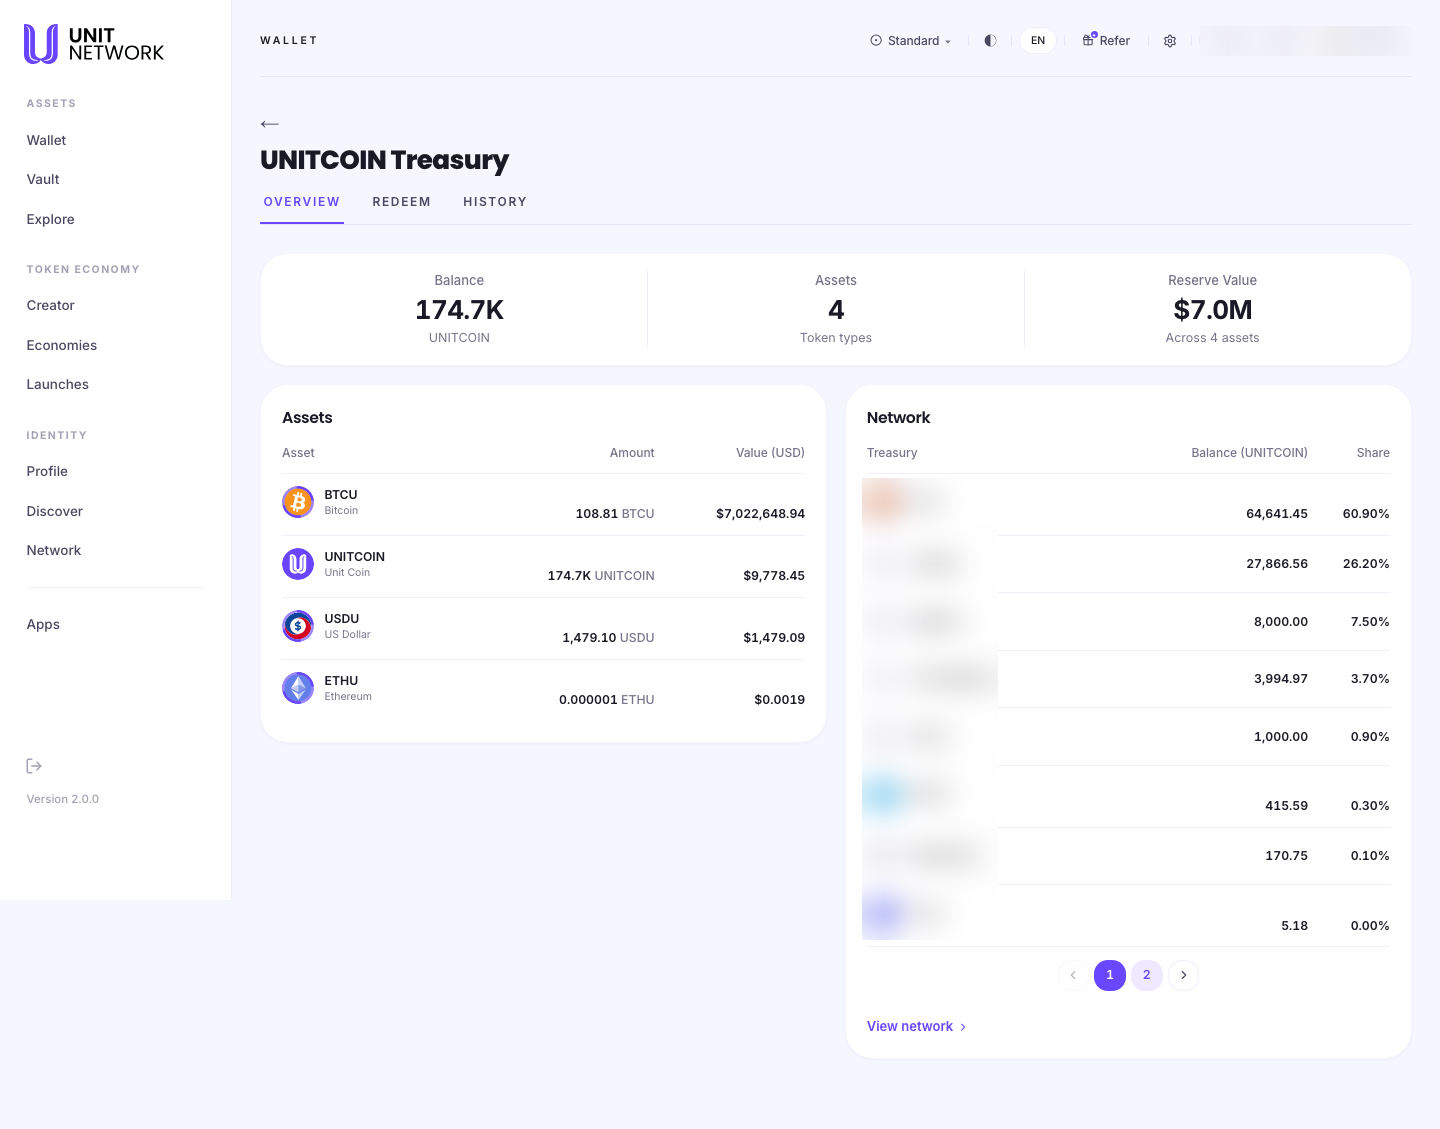The width and height of the screenshot is (1440, 1129).
Task: Click the UNITCOIN asset icon
Action: (x=298, y=564)
